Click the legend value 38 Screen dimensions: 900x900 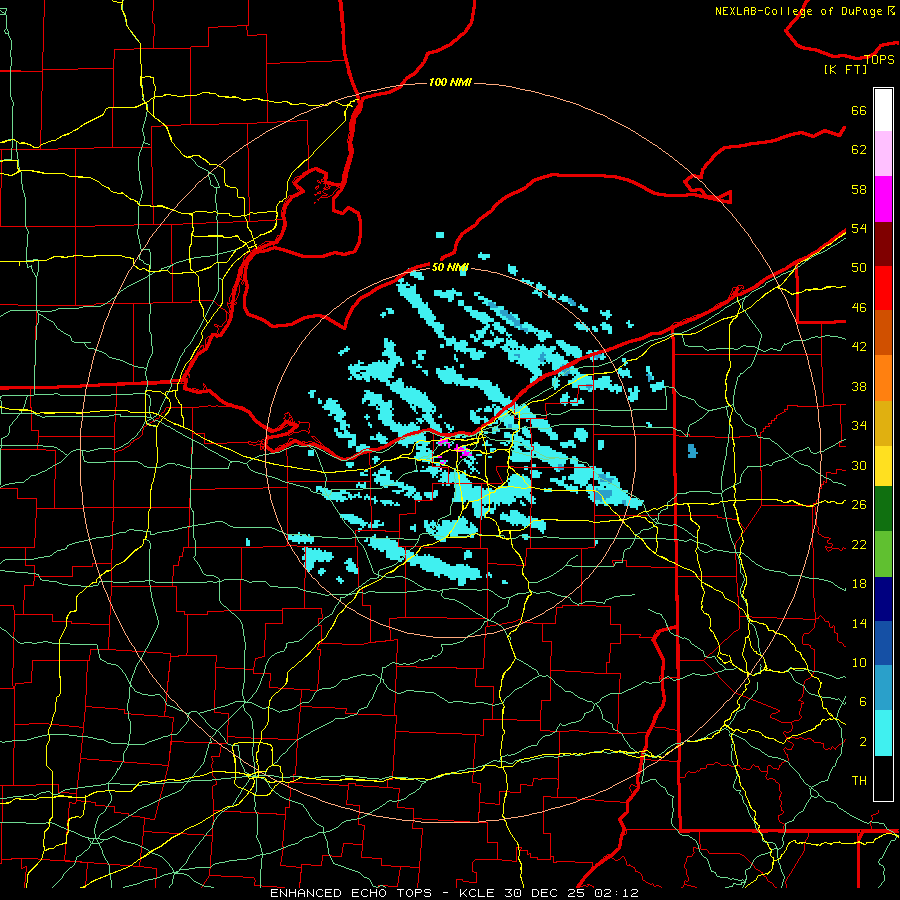pos(859,386)
